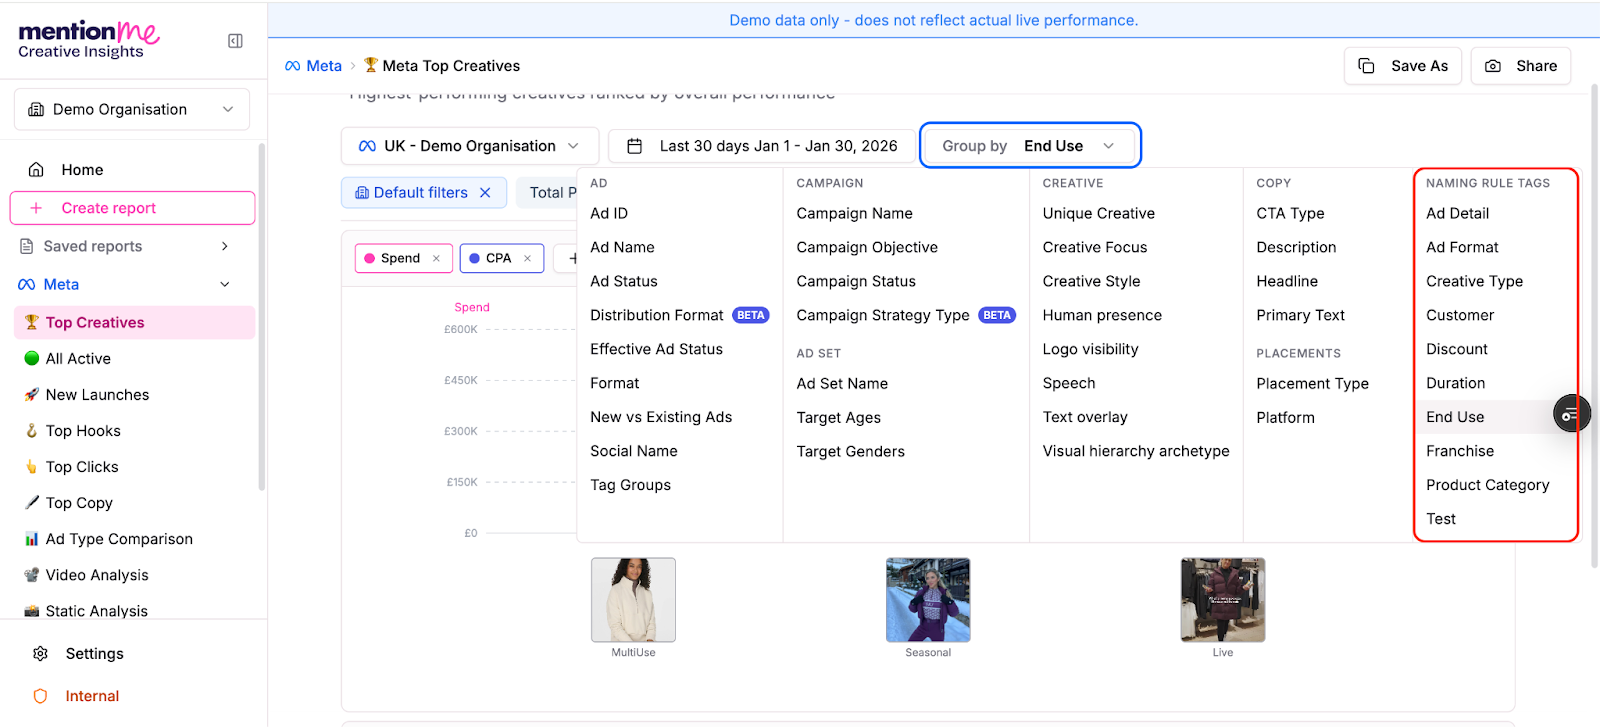Click the Share camera icon
The width and height of the screenshot is (1600, 727).
click(x=1493, y=66)
